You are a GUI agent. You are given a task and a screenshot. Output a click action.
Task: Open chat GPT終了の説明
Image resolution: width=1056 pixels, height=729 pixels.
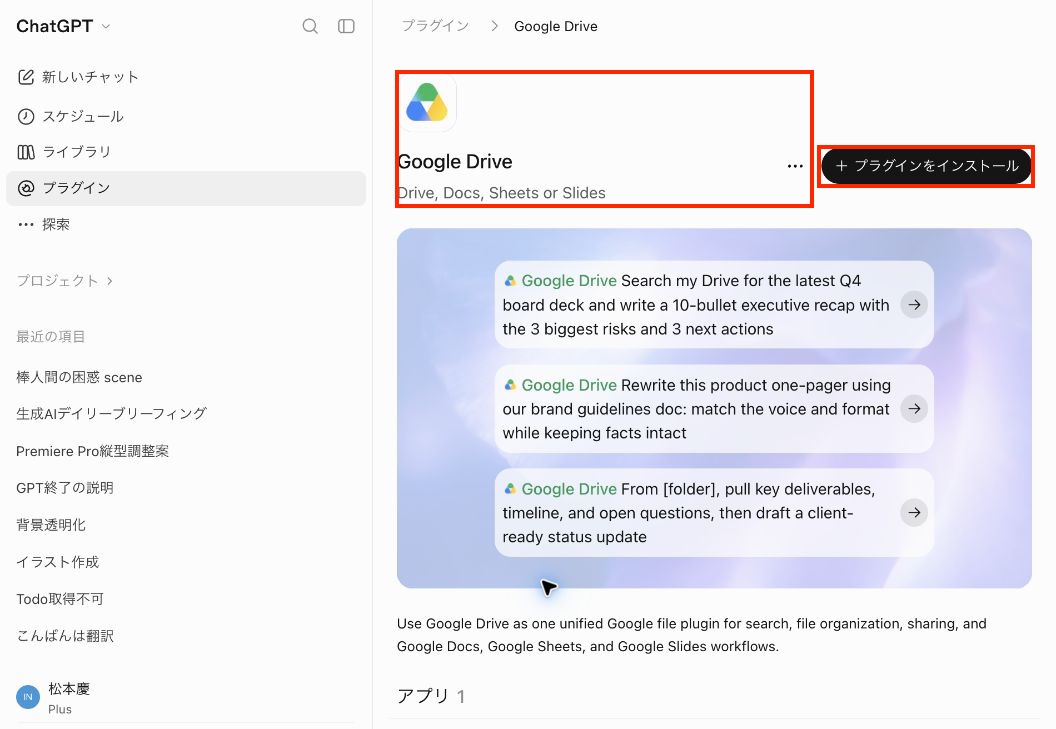(x=65, y=488)
